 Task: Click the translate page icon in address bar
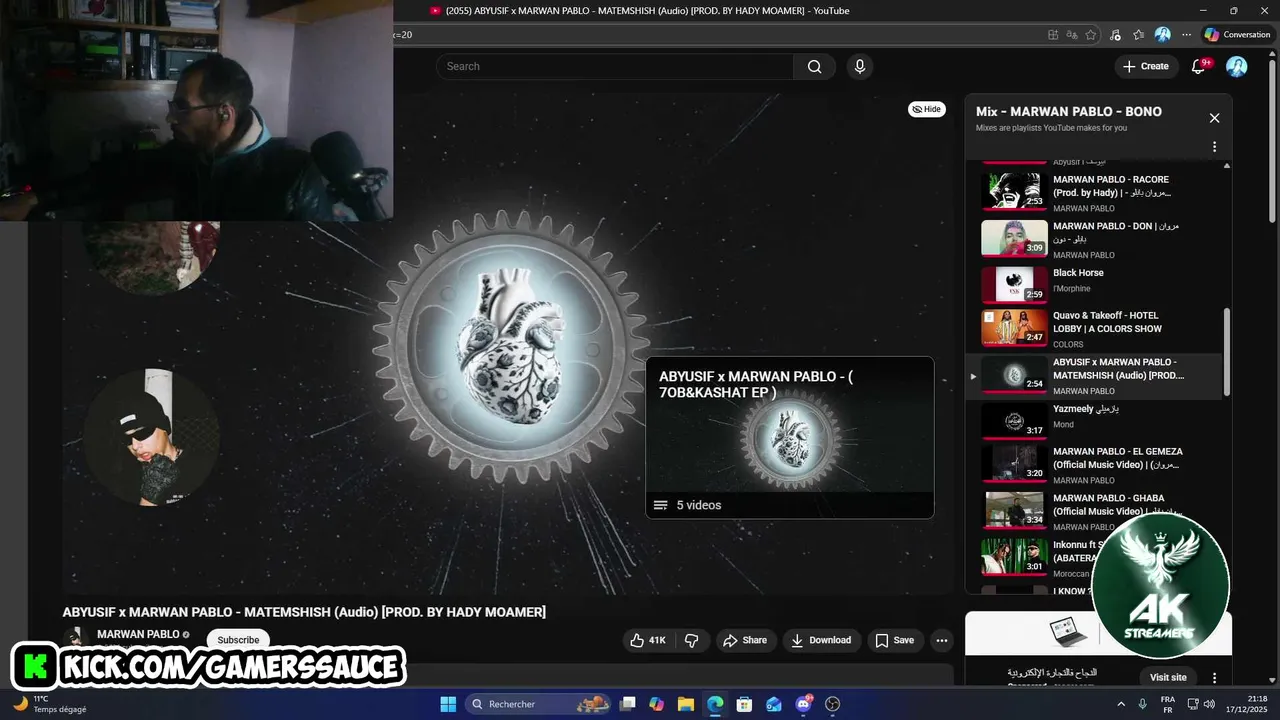coord(1071,34)
